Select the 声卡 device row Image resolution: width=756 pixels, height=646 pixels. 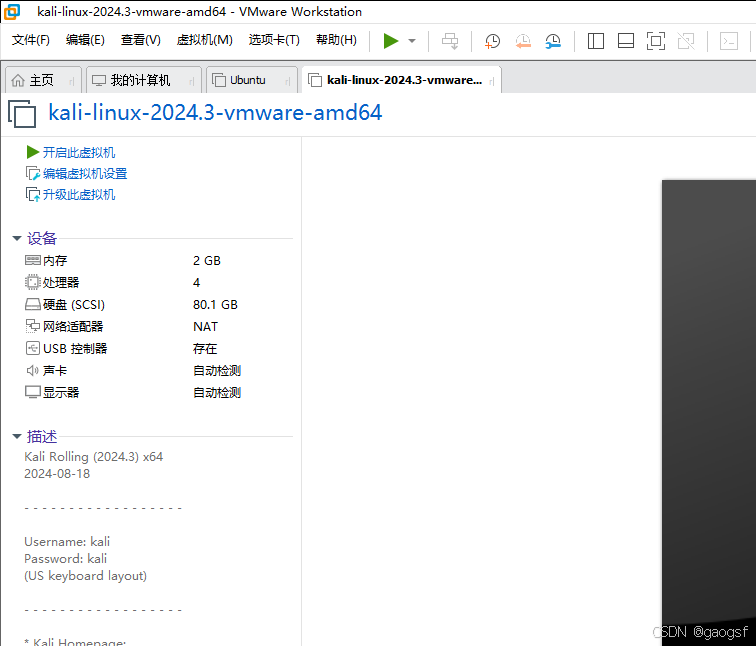pos(158,371)
